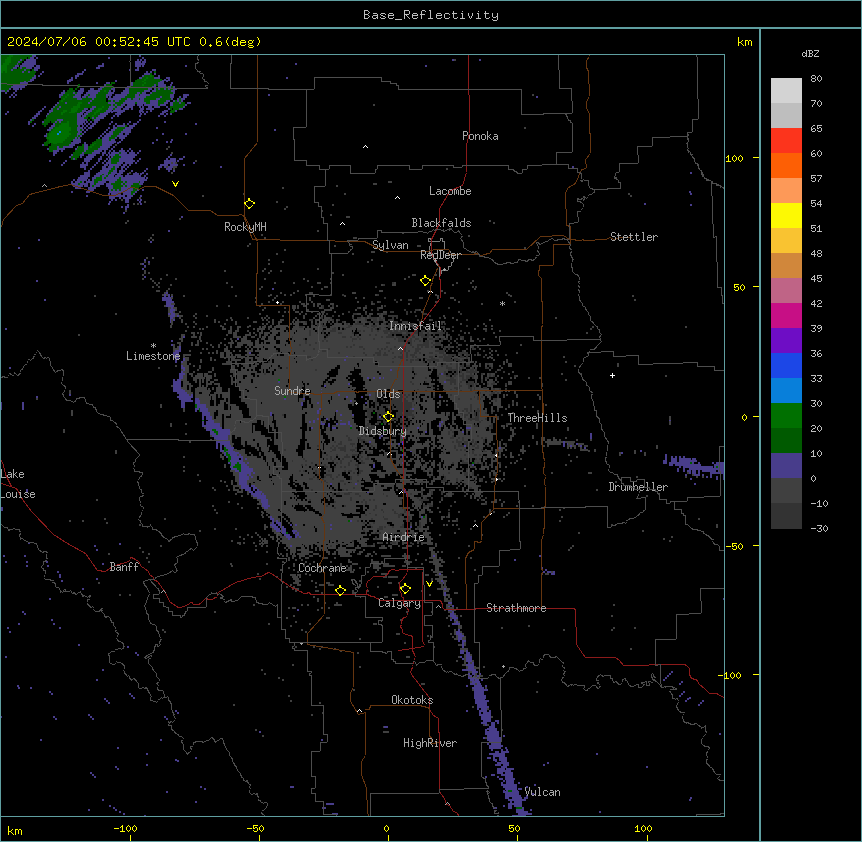Choose the slate purple 0-10 dBZ swatch
Image resolution: width=862 pixels, height=842 pixels.
(786, 466)
